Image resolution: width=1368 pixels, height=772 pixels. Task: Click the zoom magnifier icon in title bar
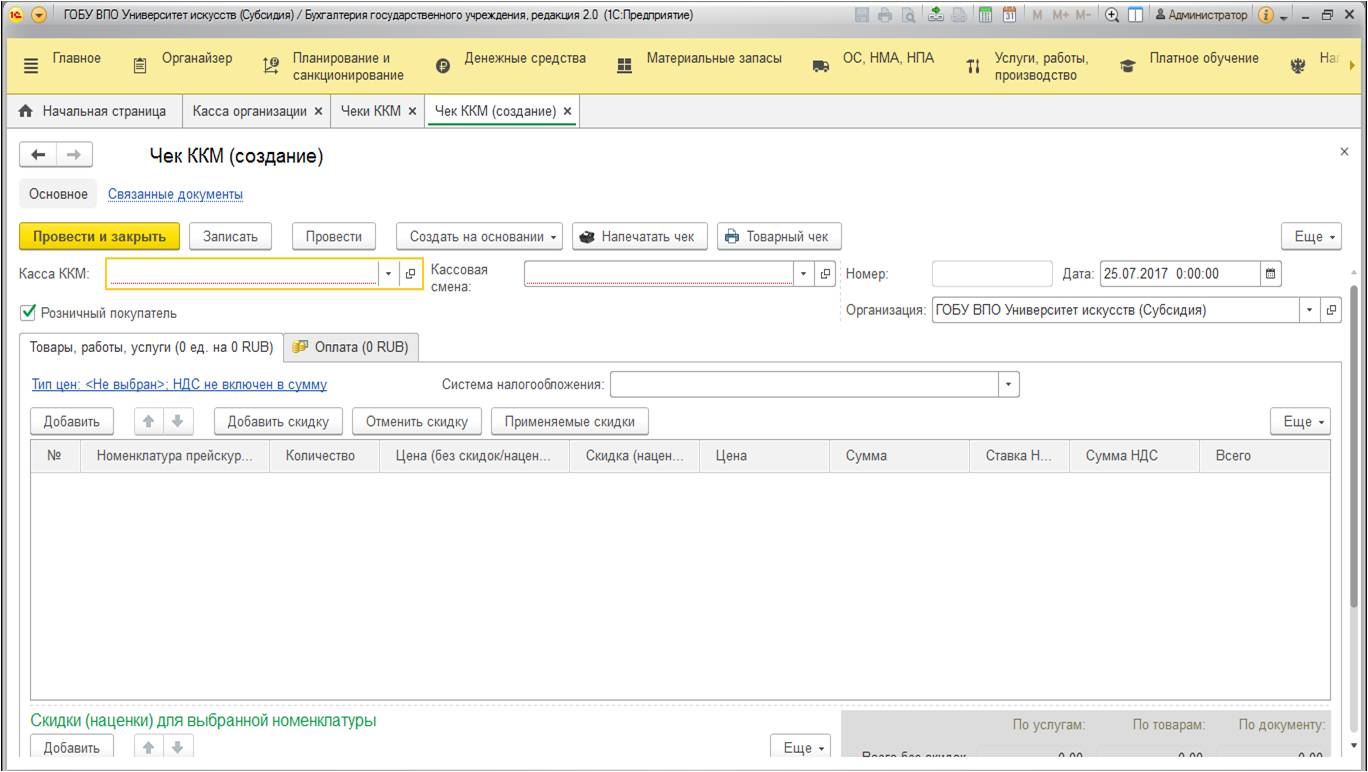(1110, 16)
